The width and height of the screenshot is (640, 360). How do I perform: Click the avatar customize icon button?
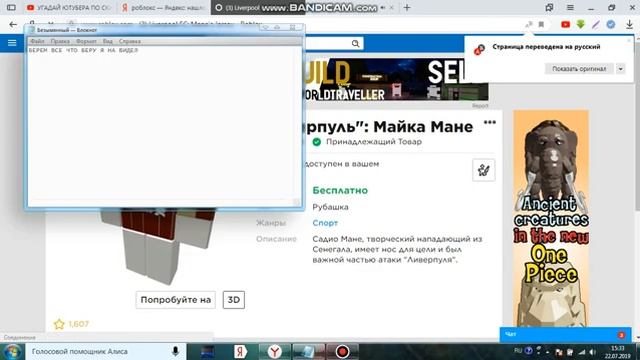point(484,170)
